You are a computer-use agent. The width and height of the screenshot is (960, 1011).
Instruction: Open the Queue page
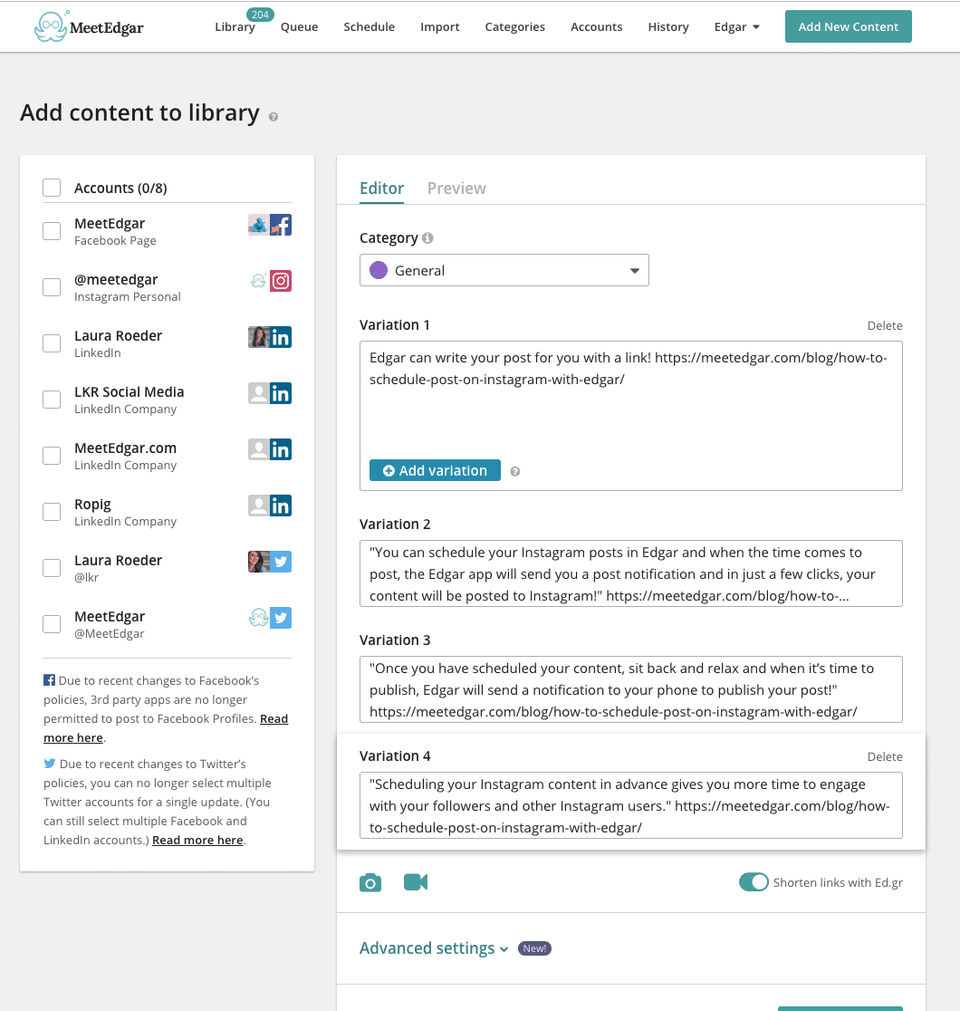click(299, 27)
